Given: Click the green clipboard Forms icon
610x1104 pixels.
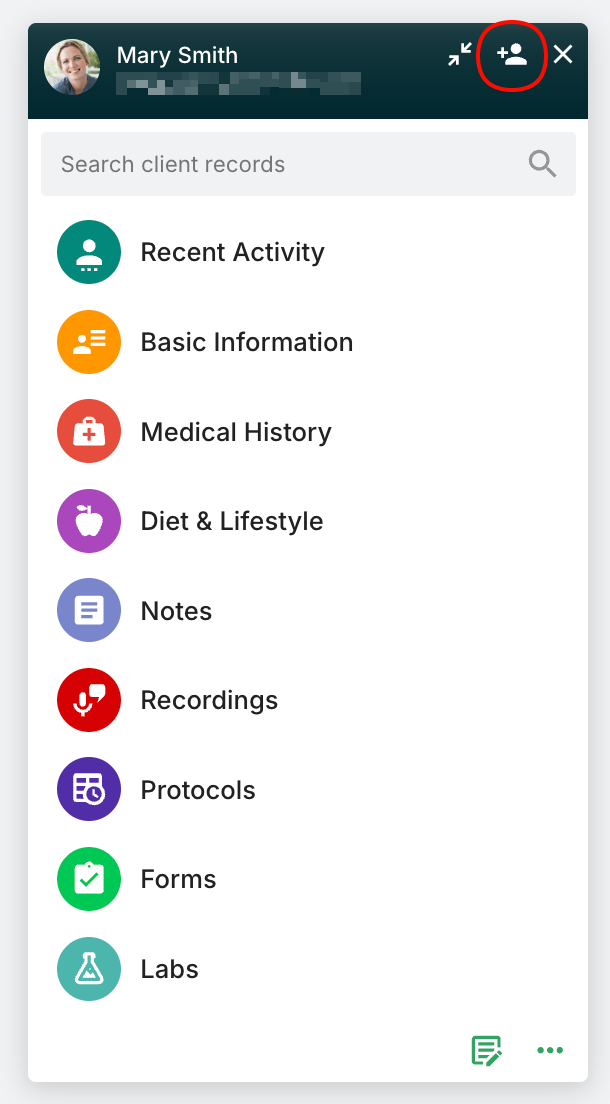Looking at the screenshot, I should coord(89,879).
